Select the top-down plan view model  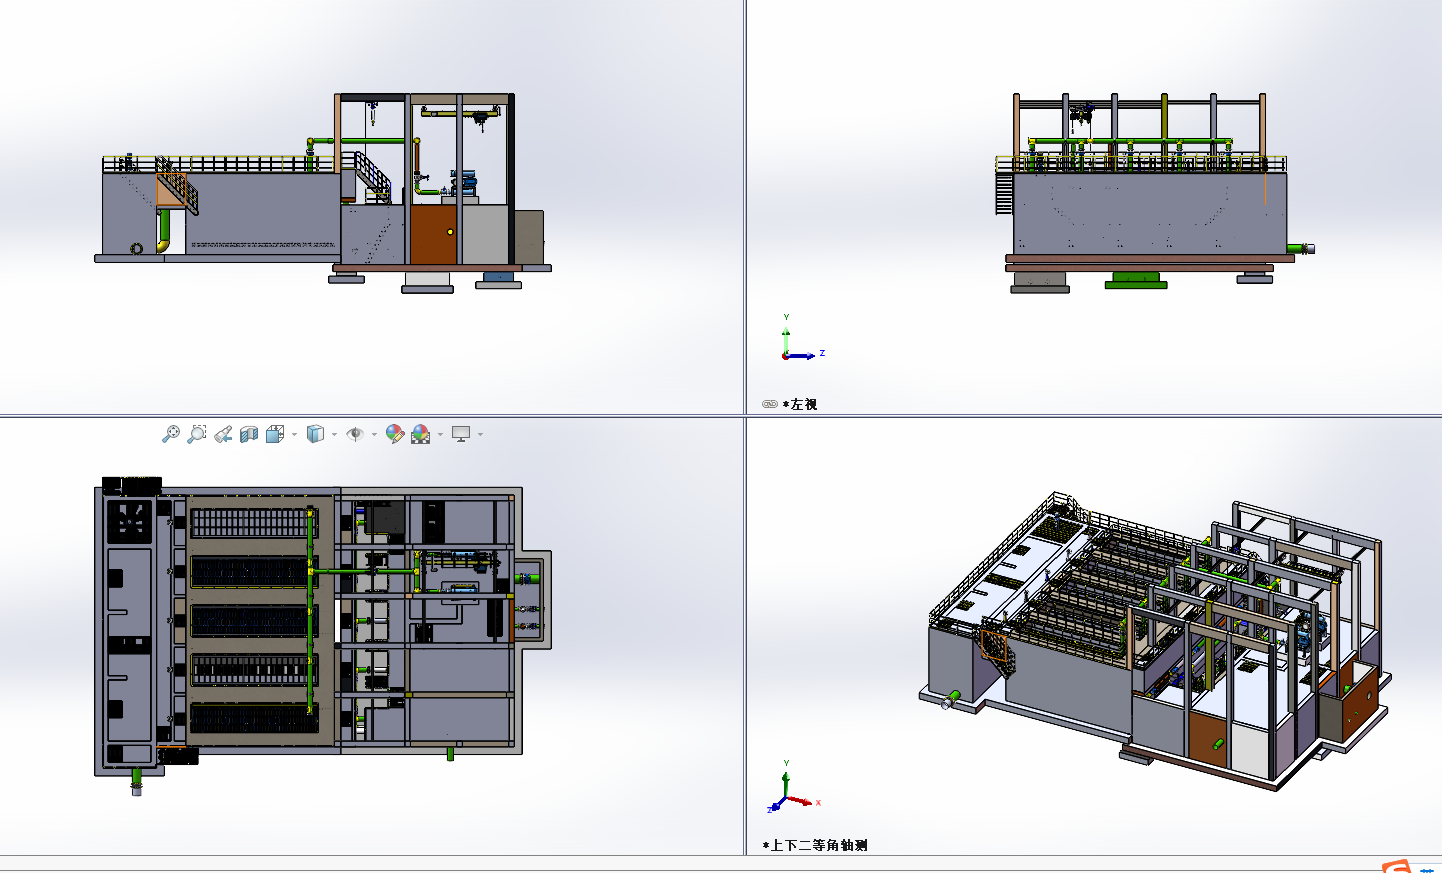[x=323, y=635]
